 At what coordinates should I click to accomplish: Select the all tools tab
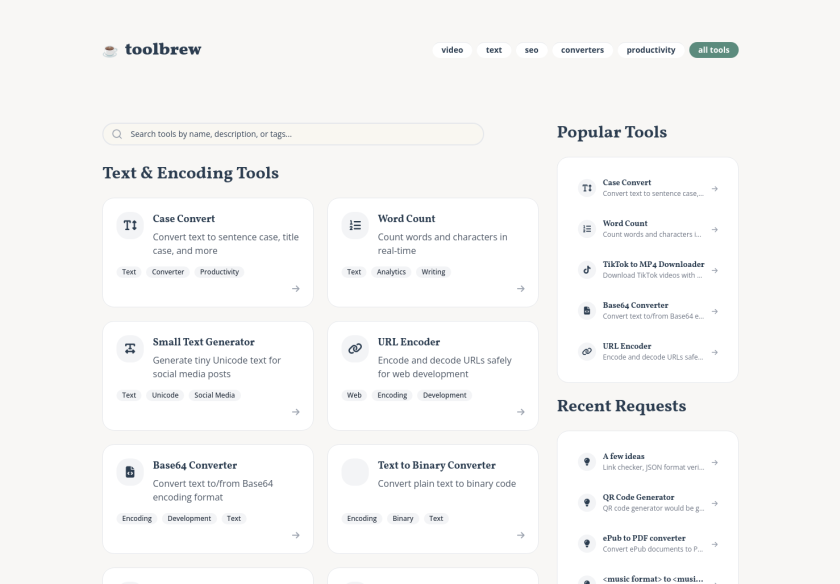[x=713, y=50]
